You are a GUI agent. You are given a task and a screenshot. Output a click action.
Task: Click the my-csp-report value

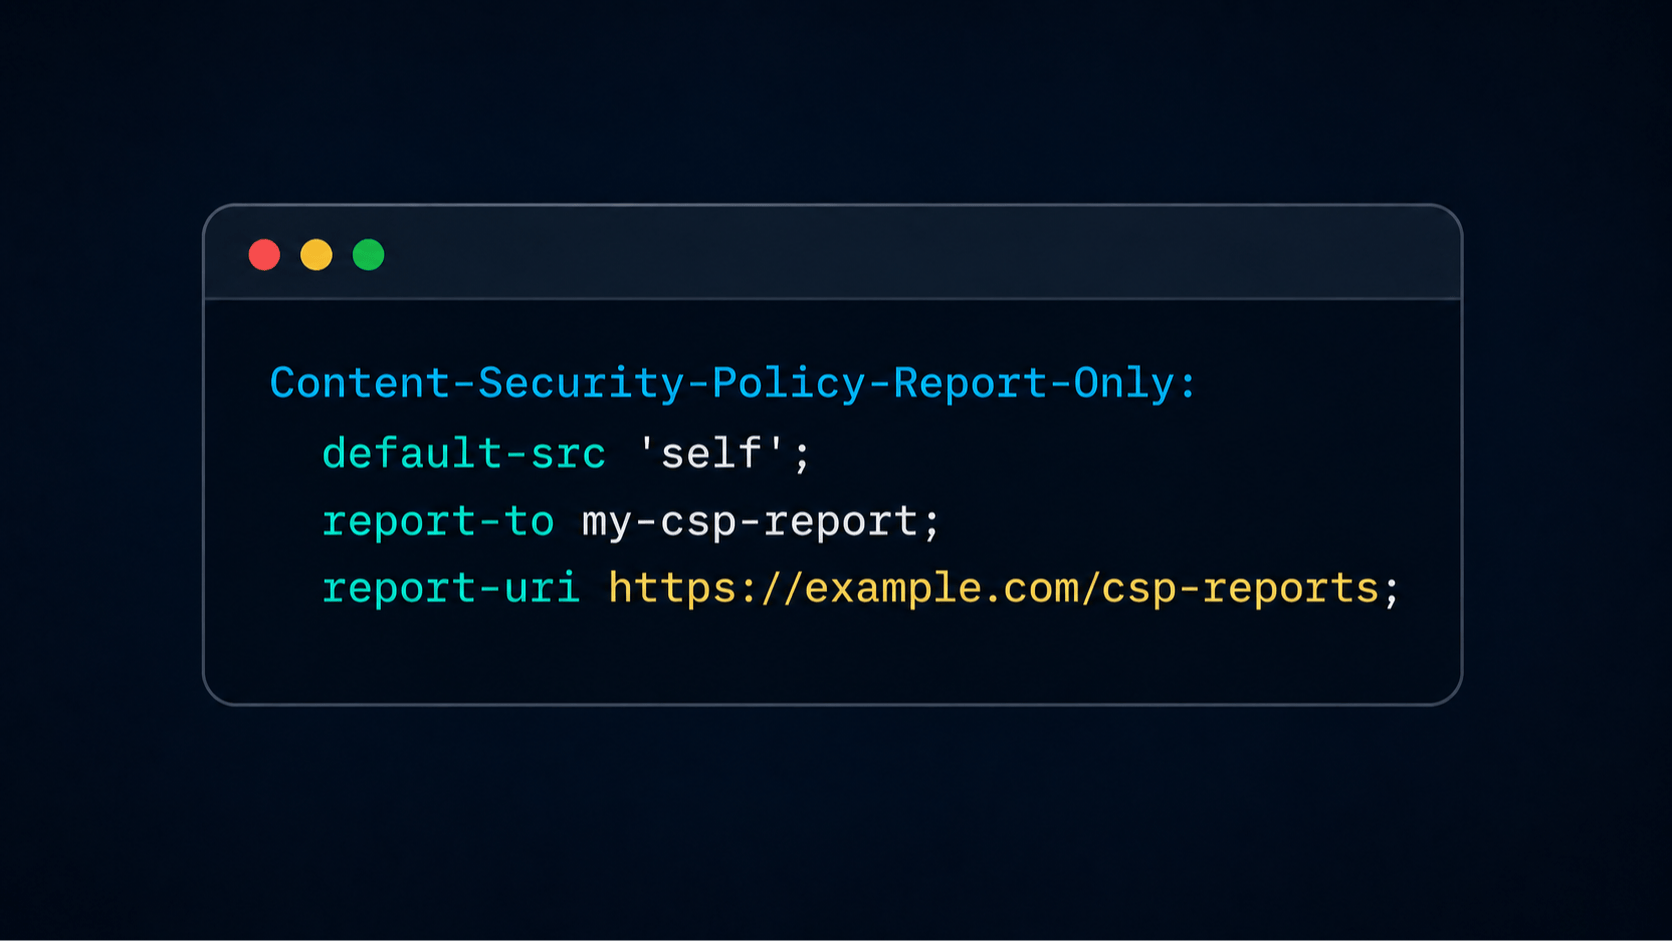pyautogui.click(x=750, y=522)
